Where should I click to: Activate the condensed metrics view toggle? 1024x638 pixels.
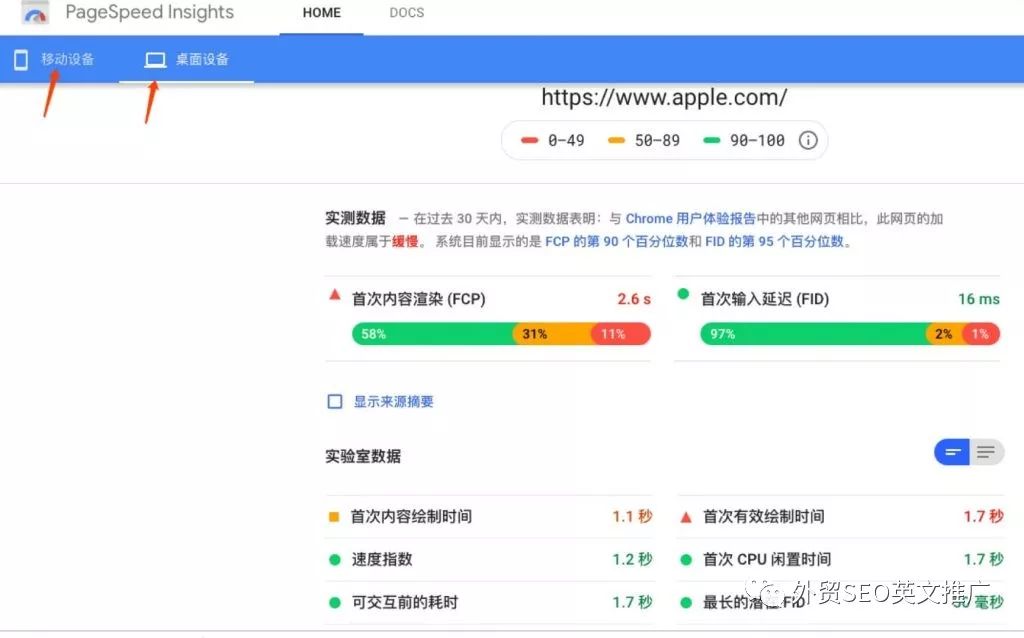coord(952,452)
